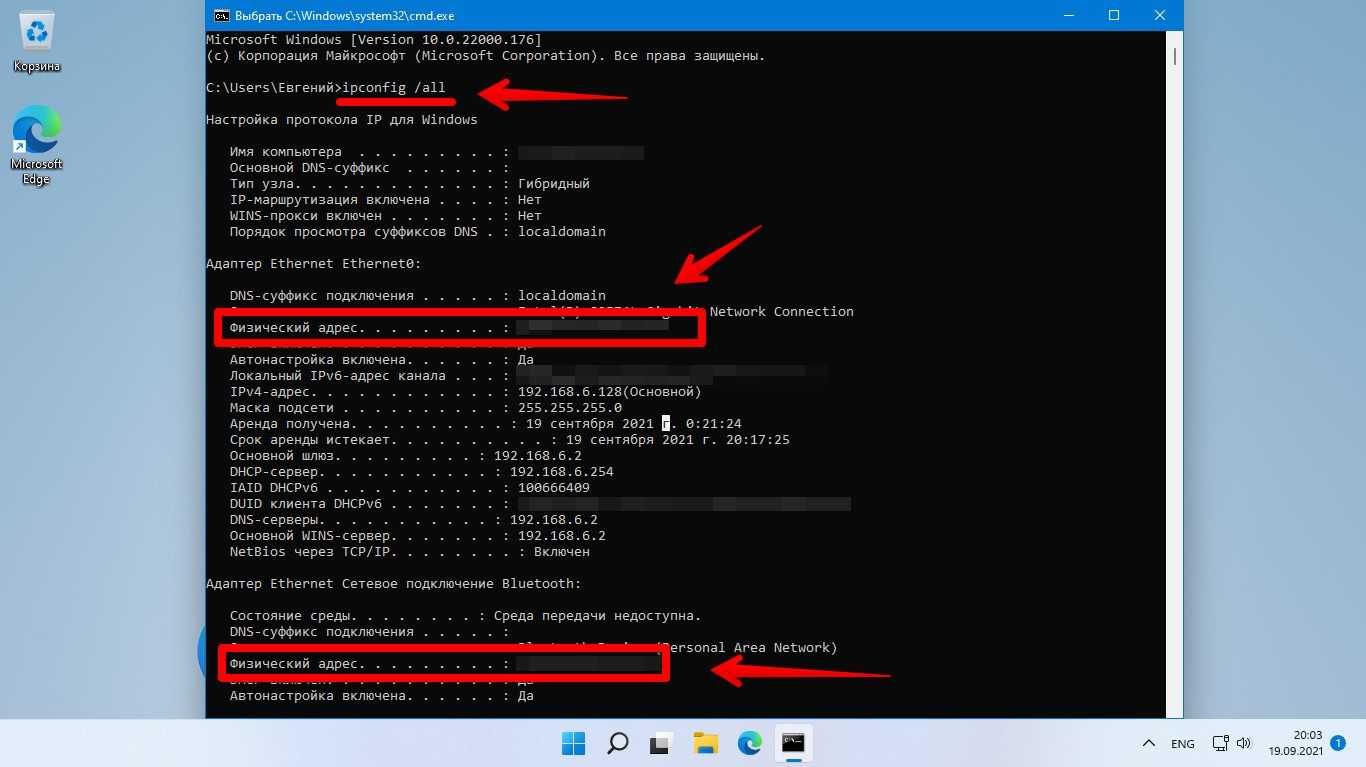Click the 'Основной WINS-сервер' line
Image resolution: width=1366 pixels, height=767 pixels.
pyautogui.click(x=417, y=536)
